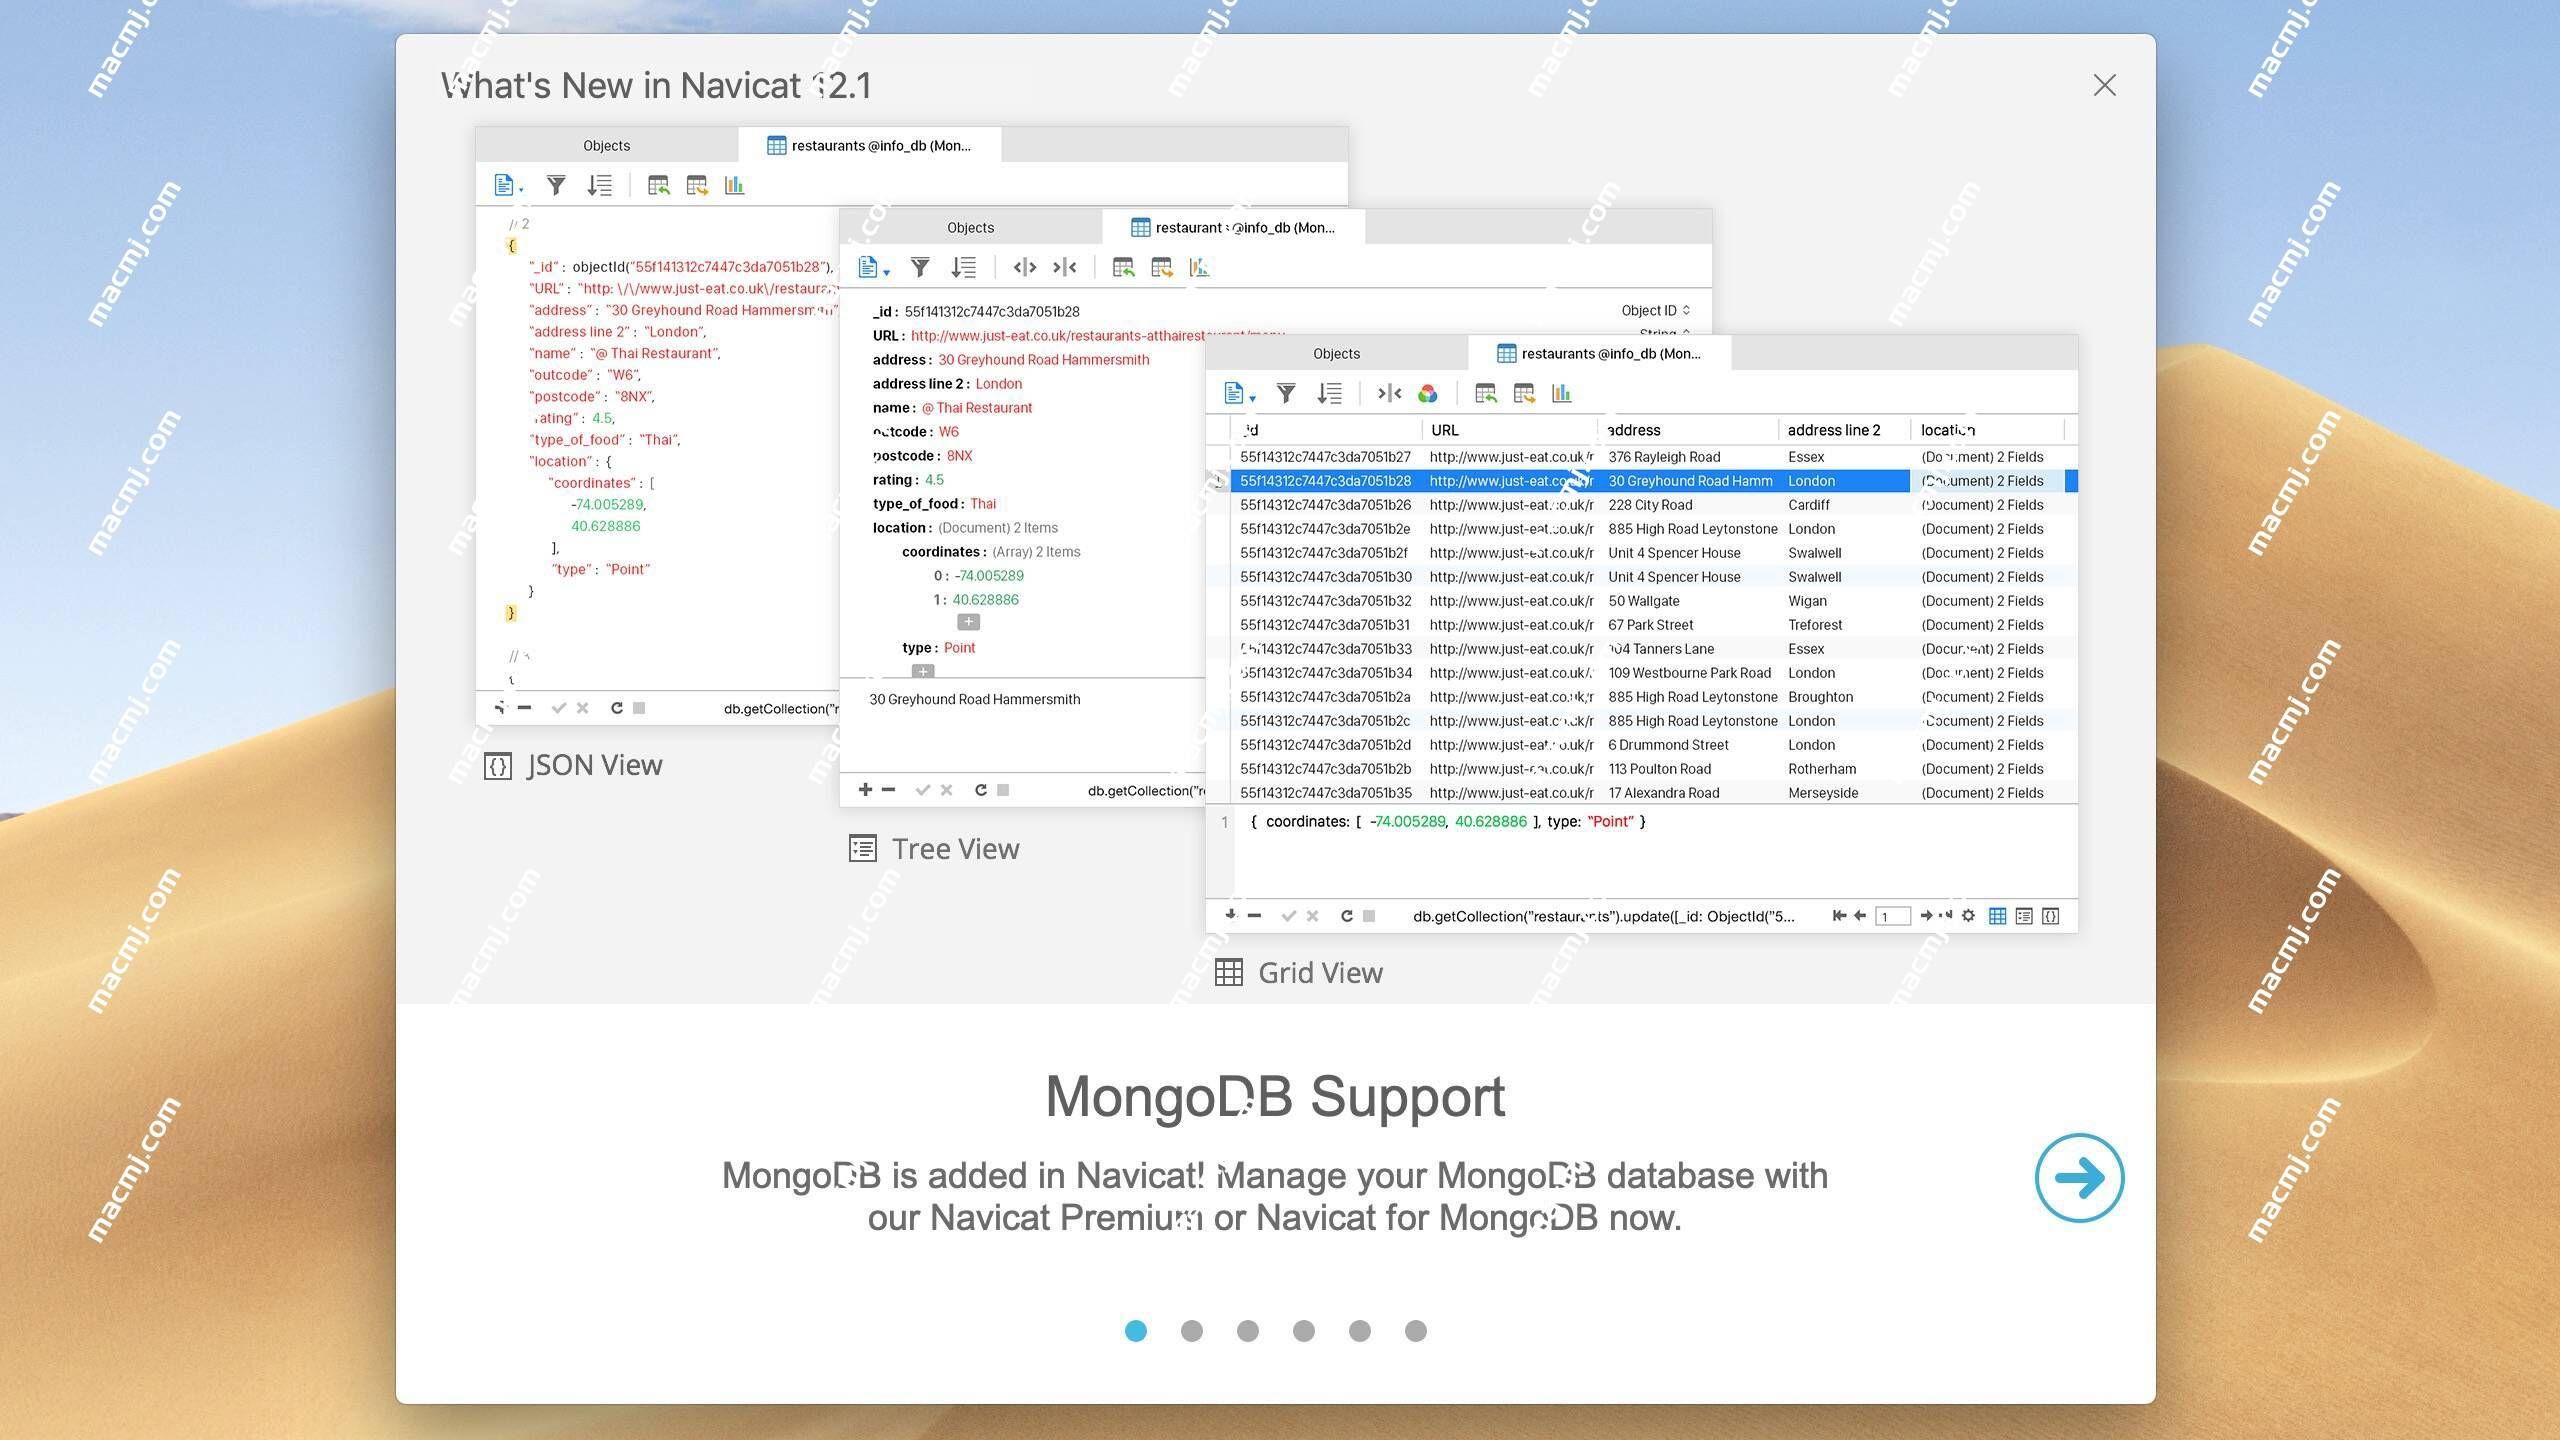The height and width of the screenshot is (1440, 2560).
Task: Select the first pagination dot
Action: pos(1135,1330)
